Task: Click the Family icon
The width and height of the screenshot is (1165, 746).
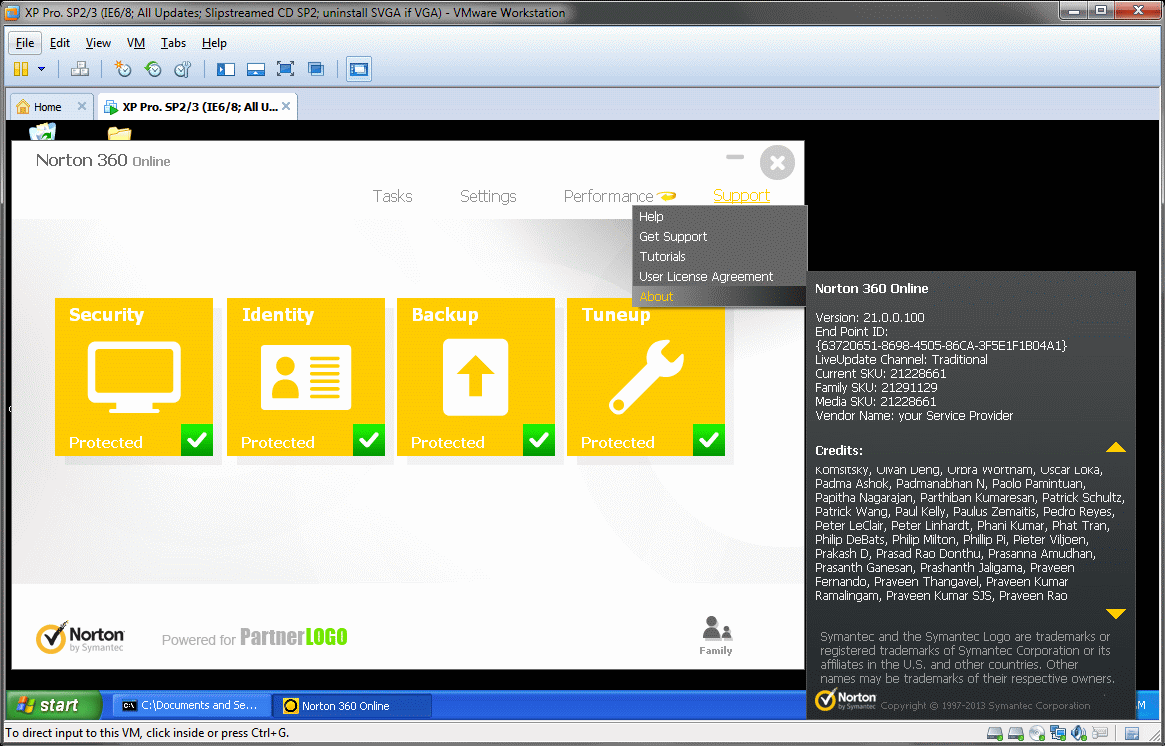Action: pos(715,635)
